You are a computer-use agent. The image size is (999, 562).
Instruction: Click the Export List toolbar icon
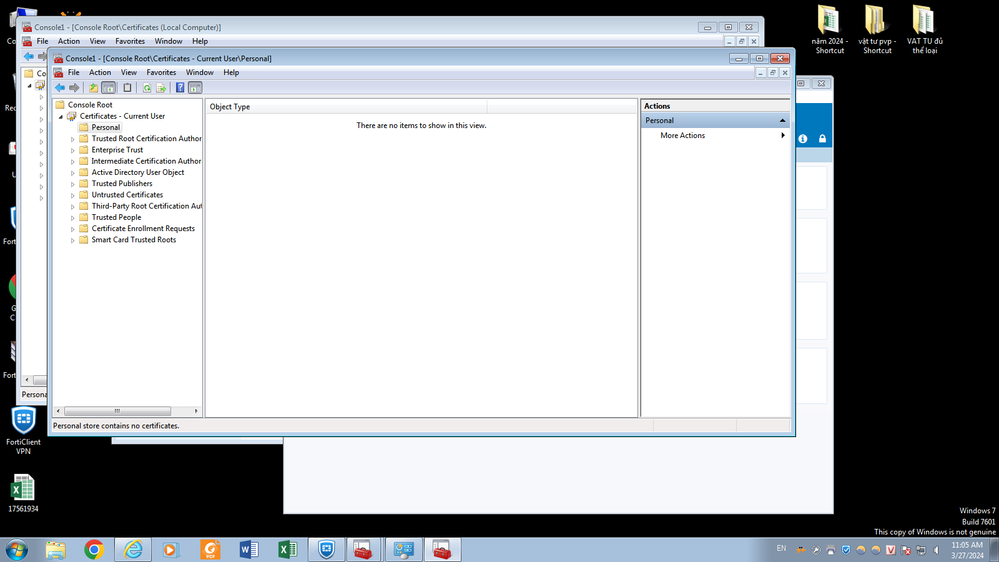pos(161,88)
